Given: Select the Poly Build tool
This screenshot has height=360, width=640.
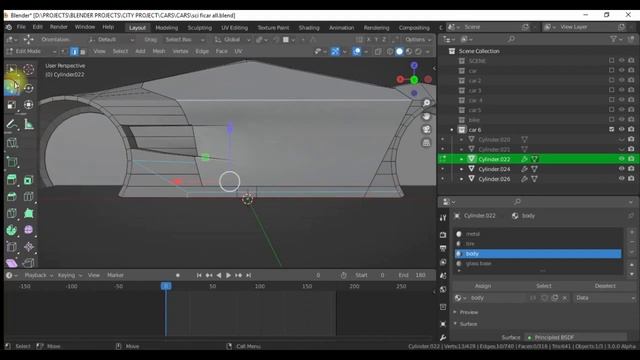Looking at the screenshot, I should 29,213.
